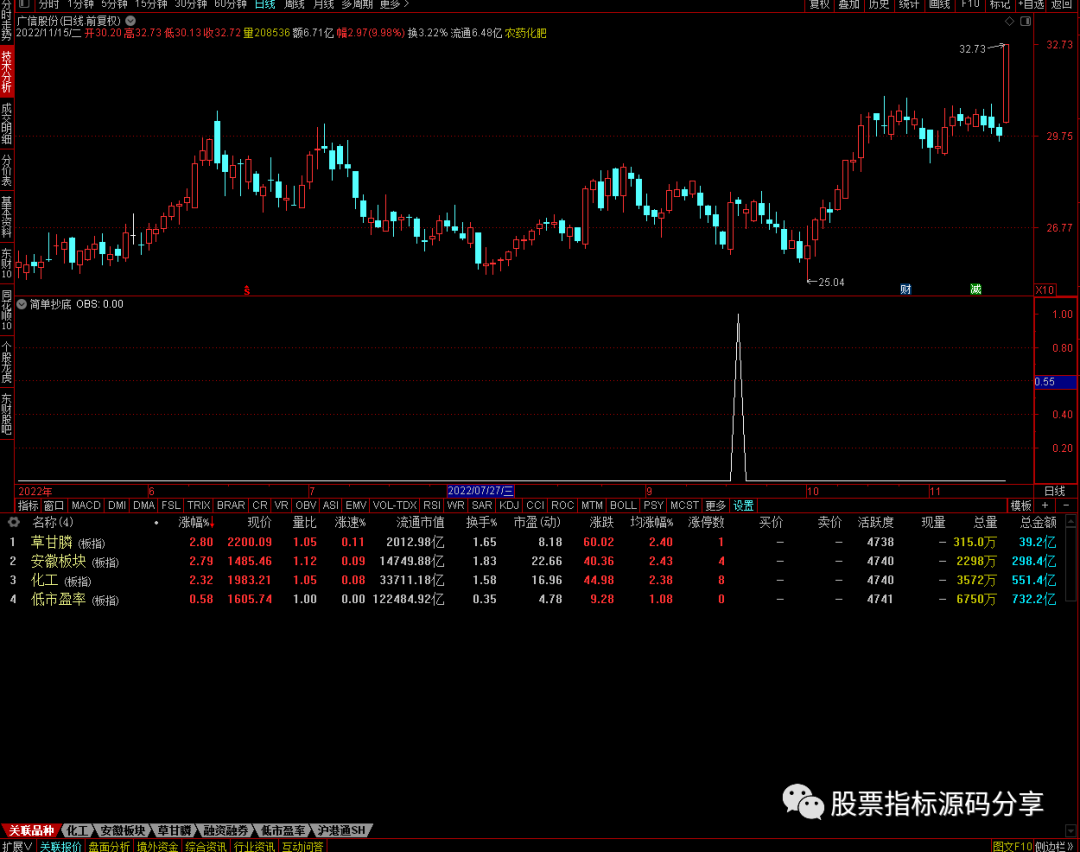Open the 成交明细 sidebar tab
The image size is (1080, 852).
pyautogui.click(x=7, y=123)
